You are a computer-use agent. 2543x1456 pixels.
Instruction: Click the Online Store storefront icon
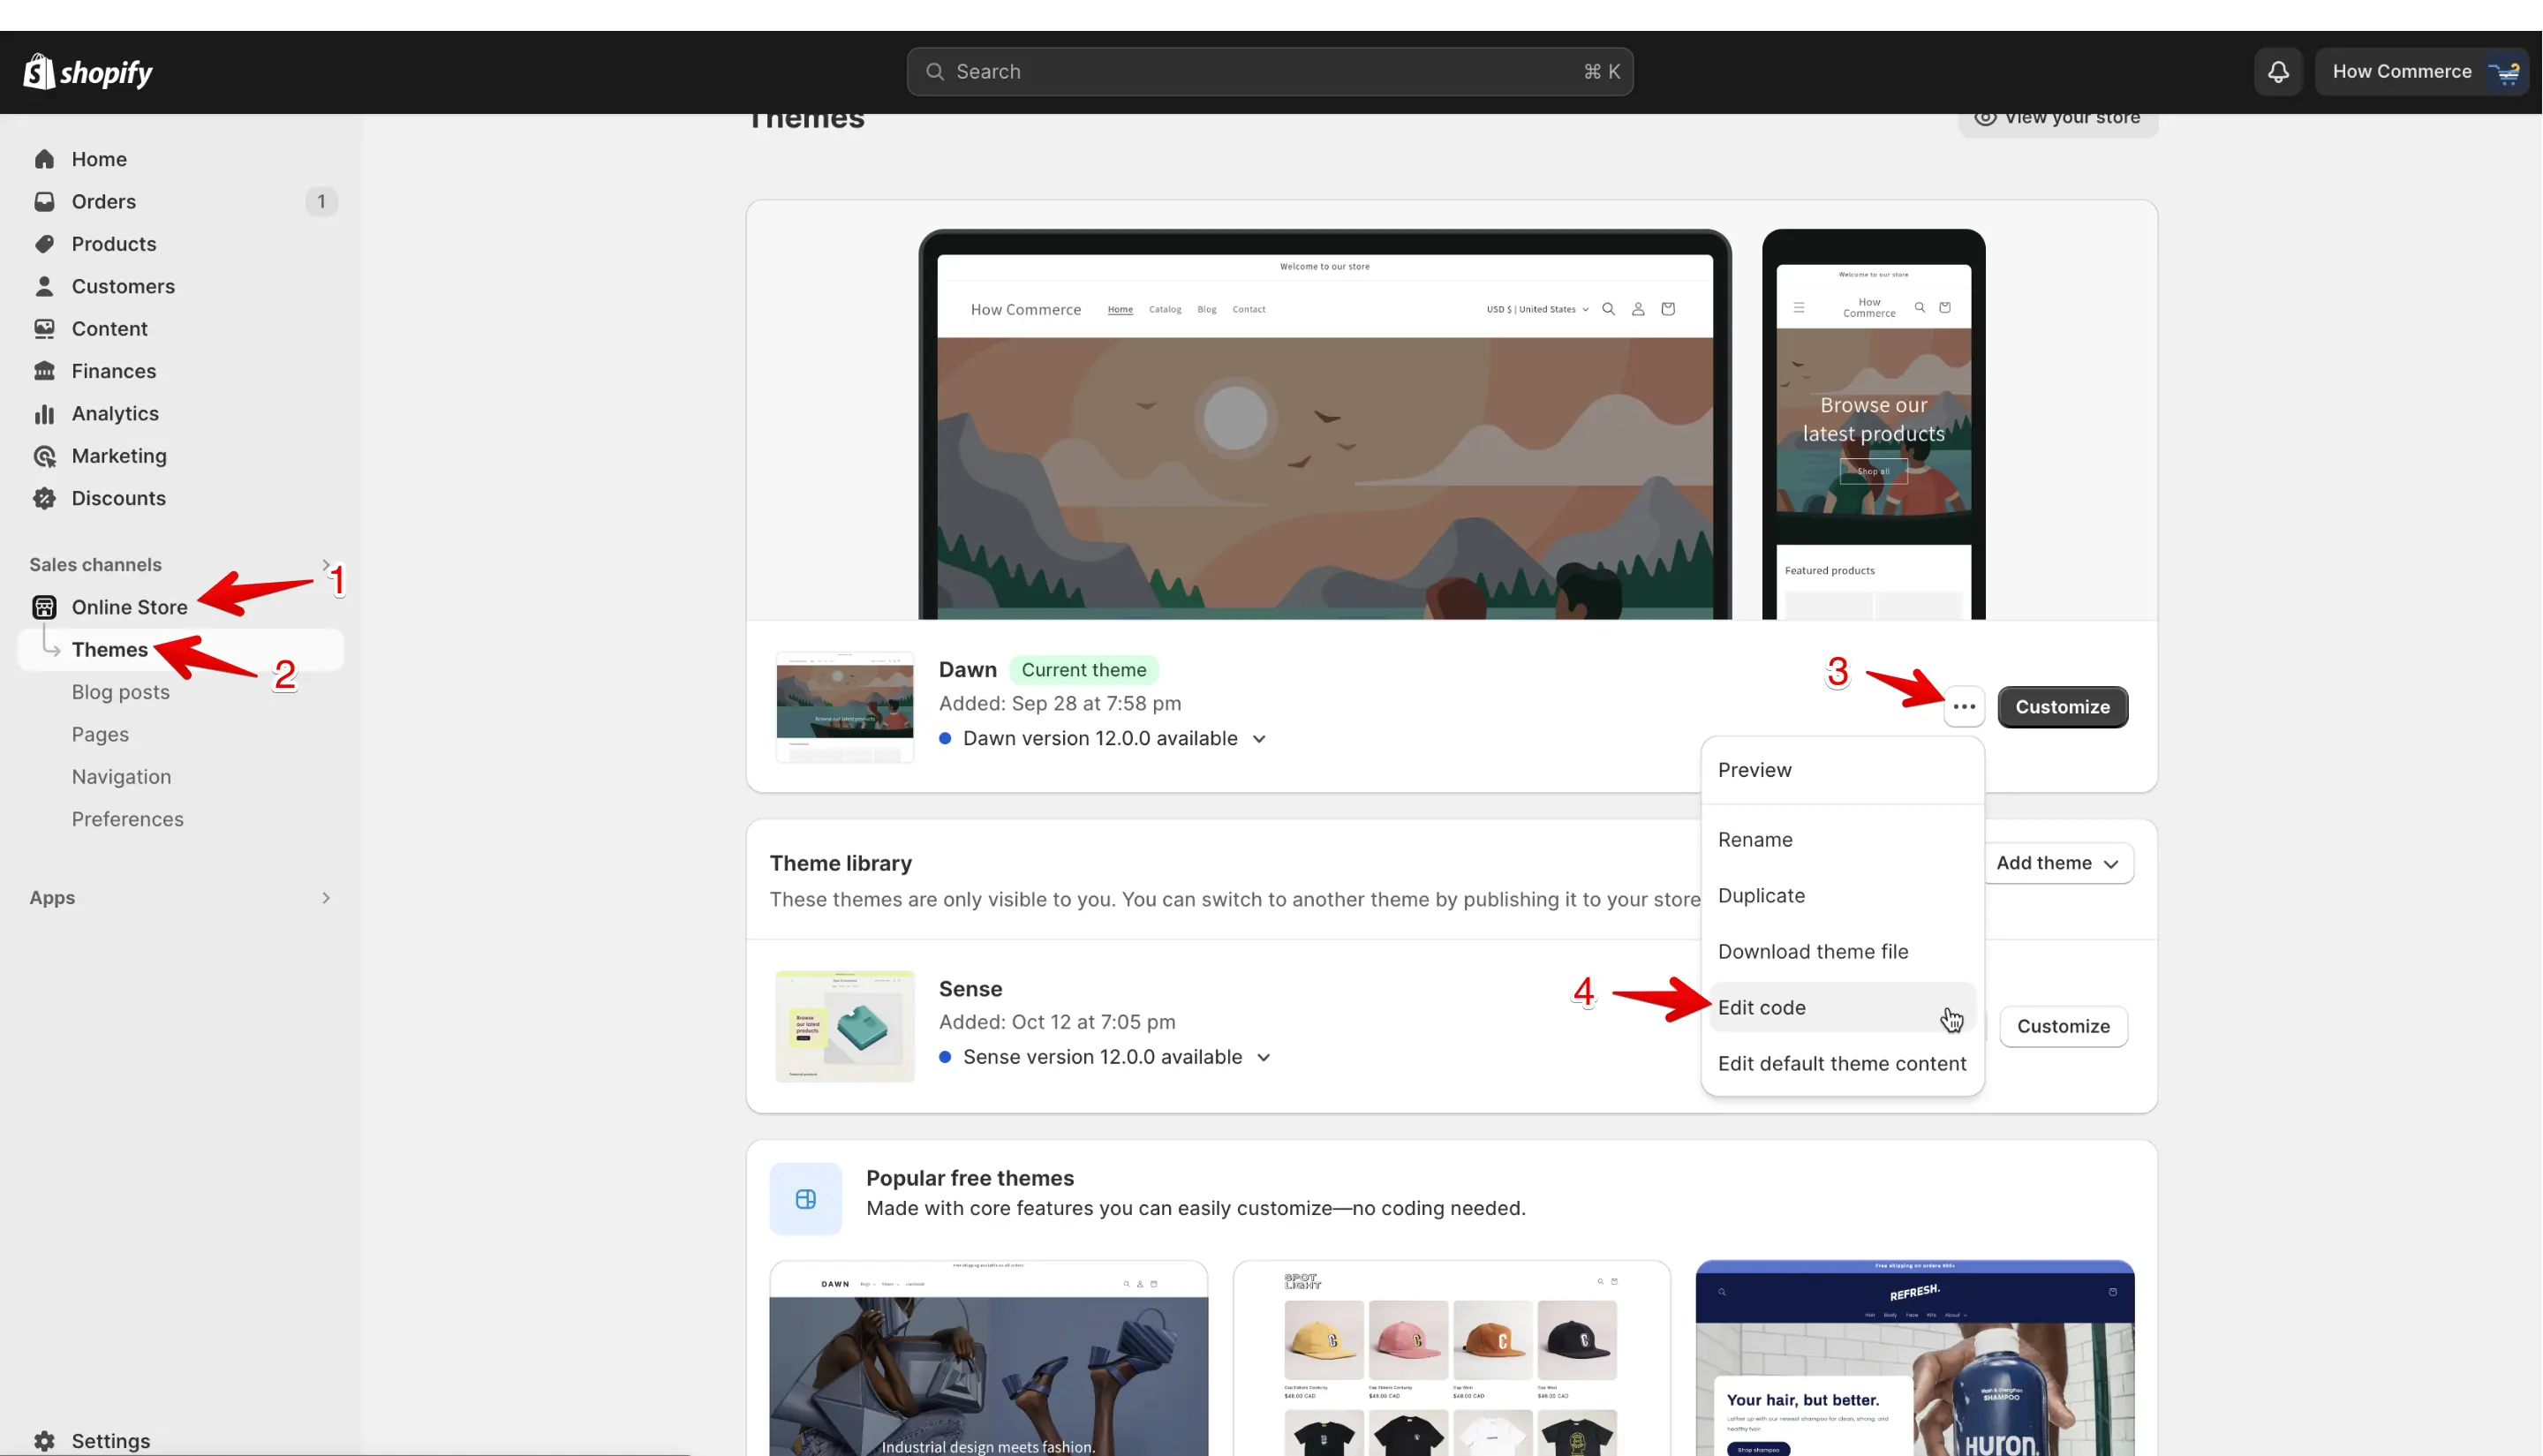pos(44,607)
